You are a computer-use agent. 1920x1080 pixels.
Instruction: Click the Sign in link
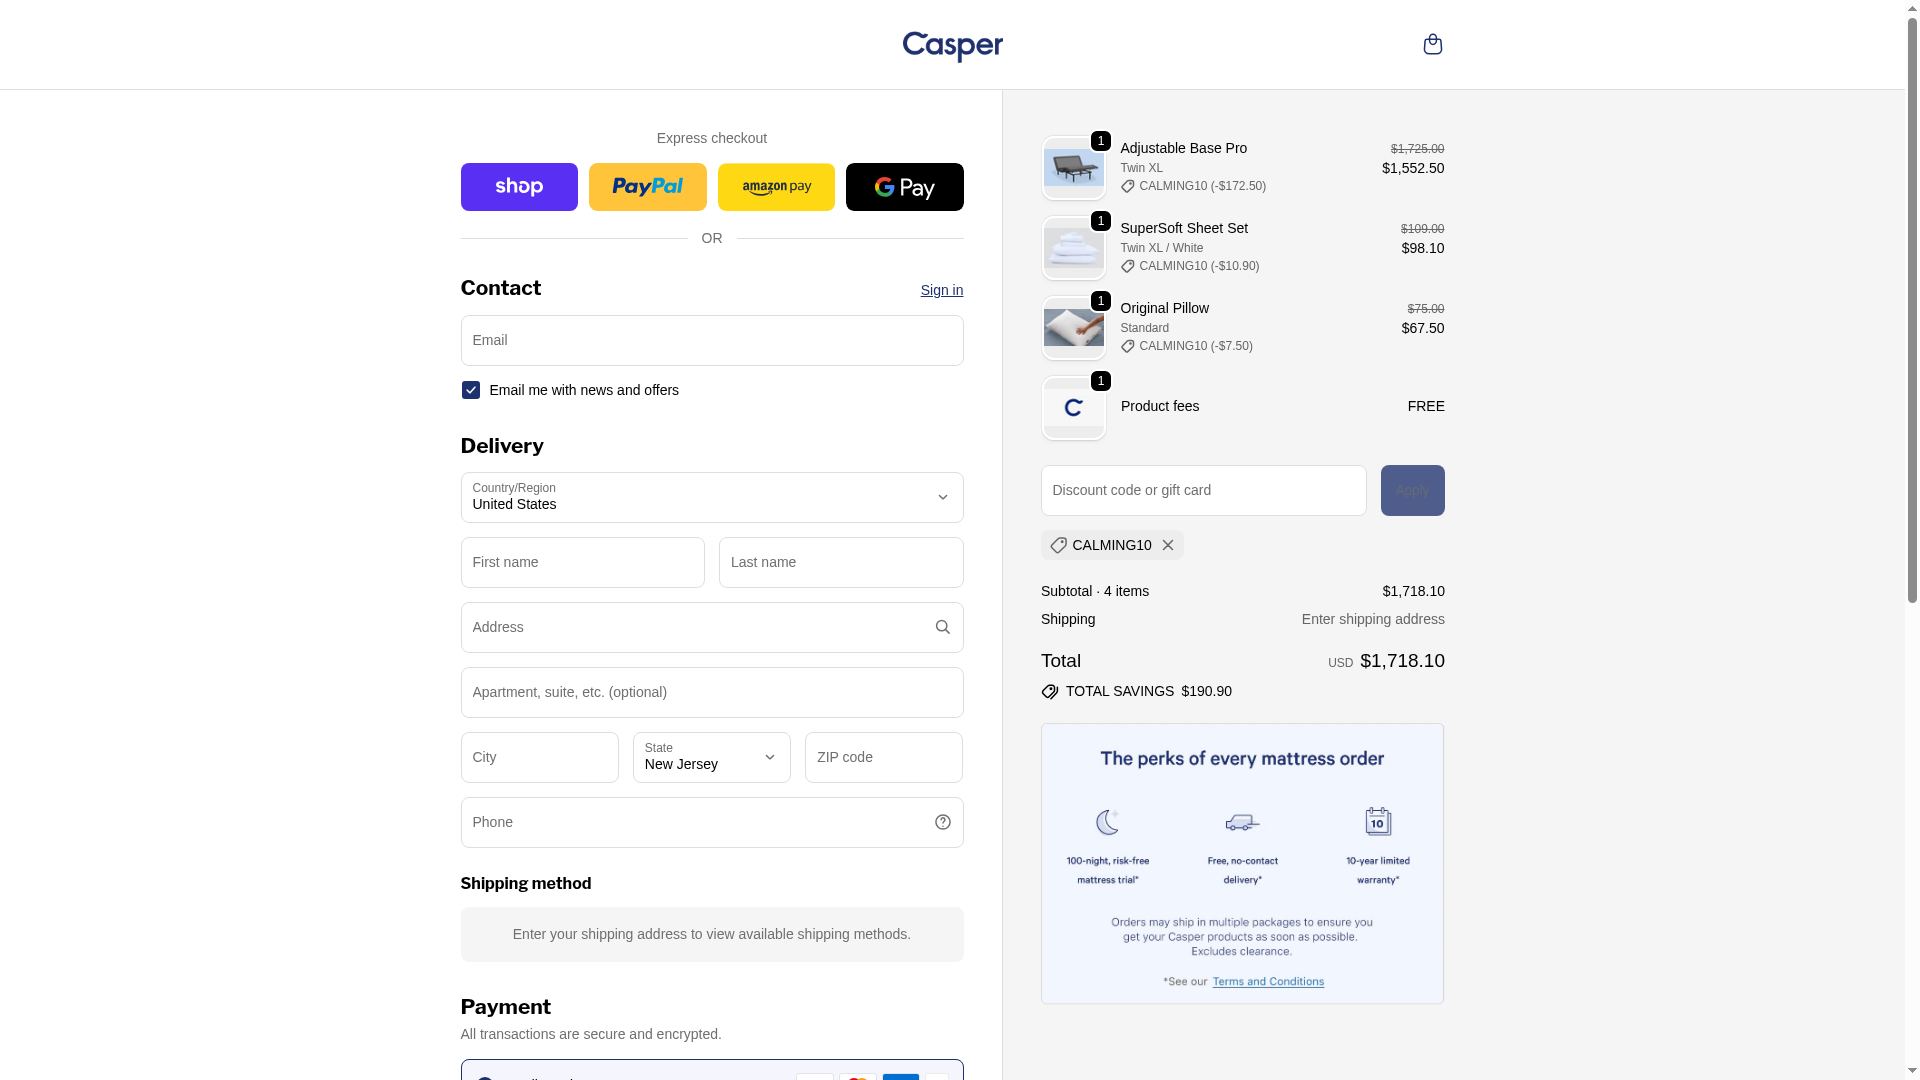tap(942, 290)
